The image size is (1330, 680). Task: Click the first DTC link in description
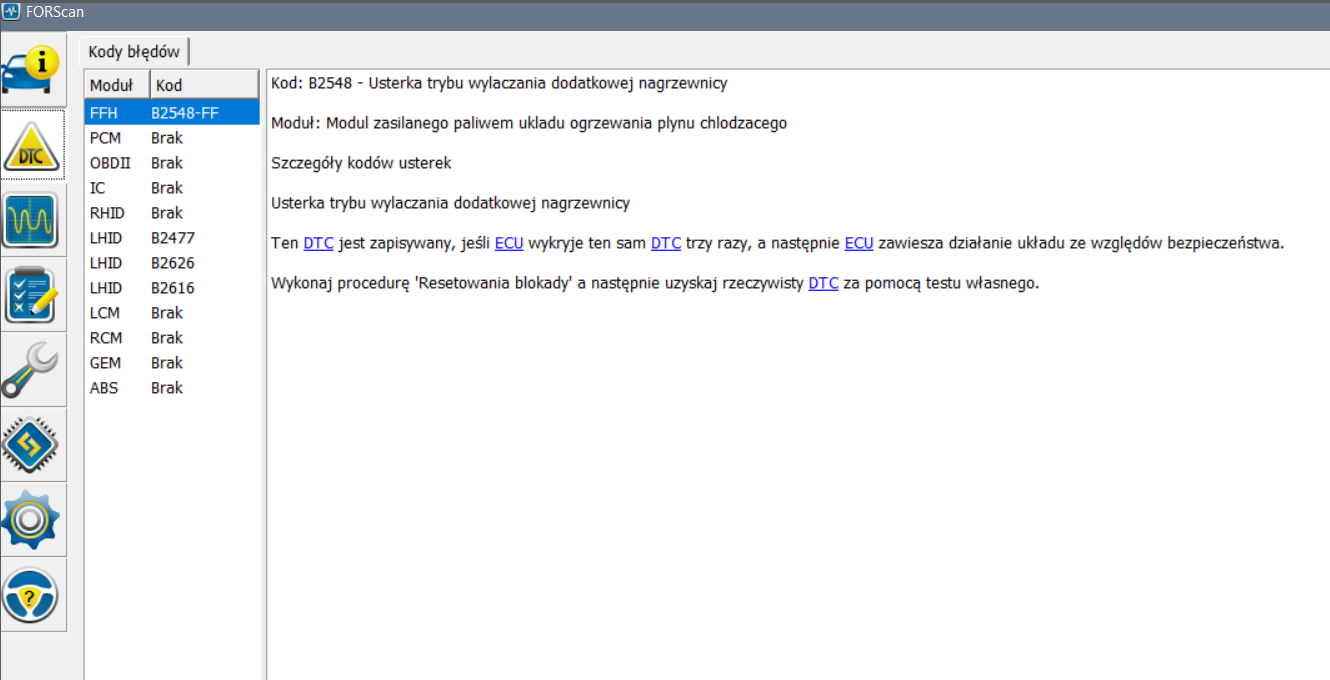[x=318, y=243]
